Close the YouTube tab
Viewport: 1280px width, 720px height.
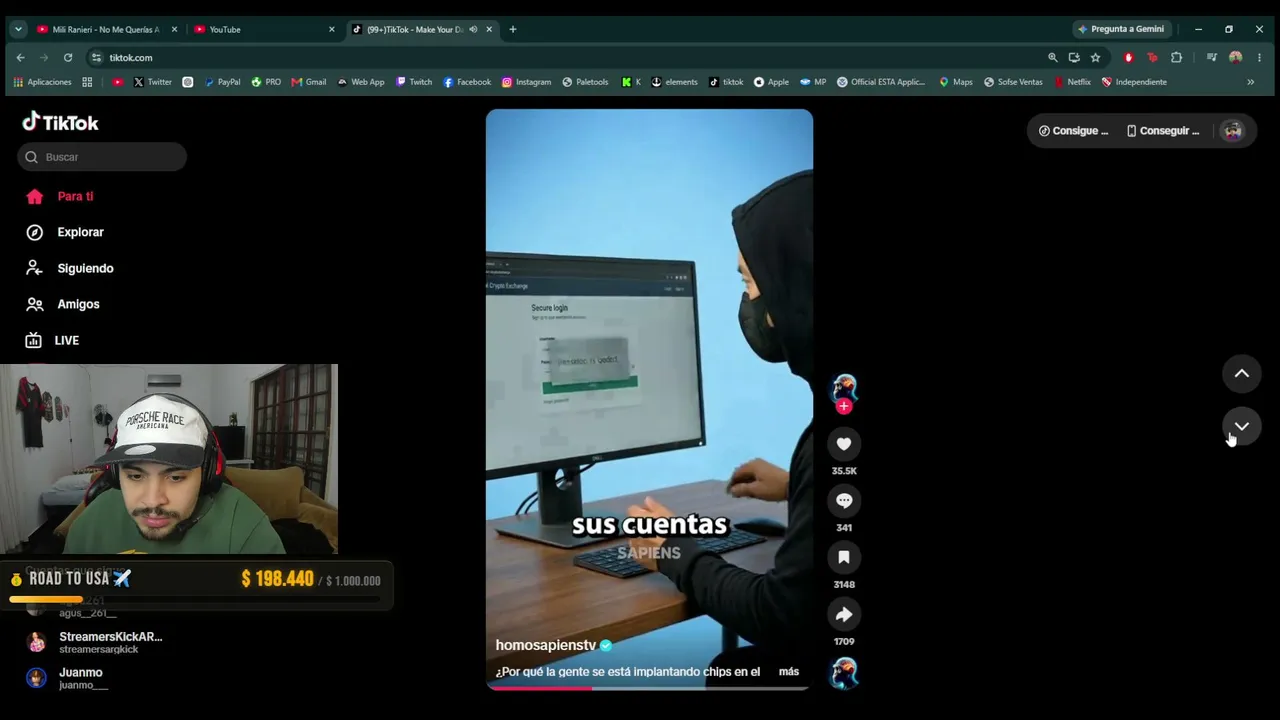[332, 29]
